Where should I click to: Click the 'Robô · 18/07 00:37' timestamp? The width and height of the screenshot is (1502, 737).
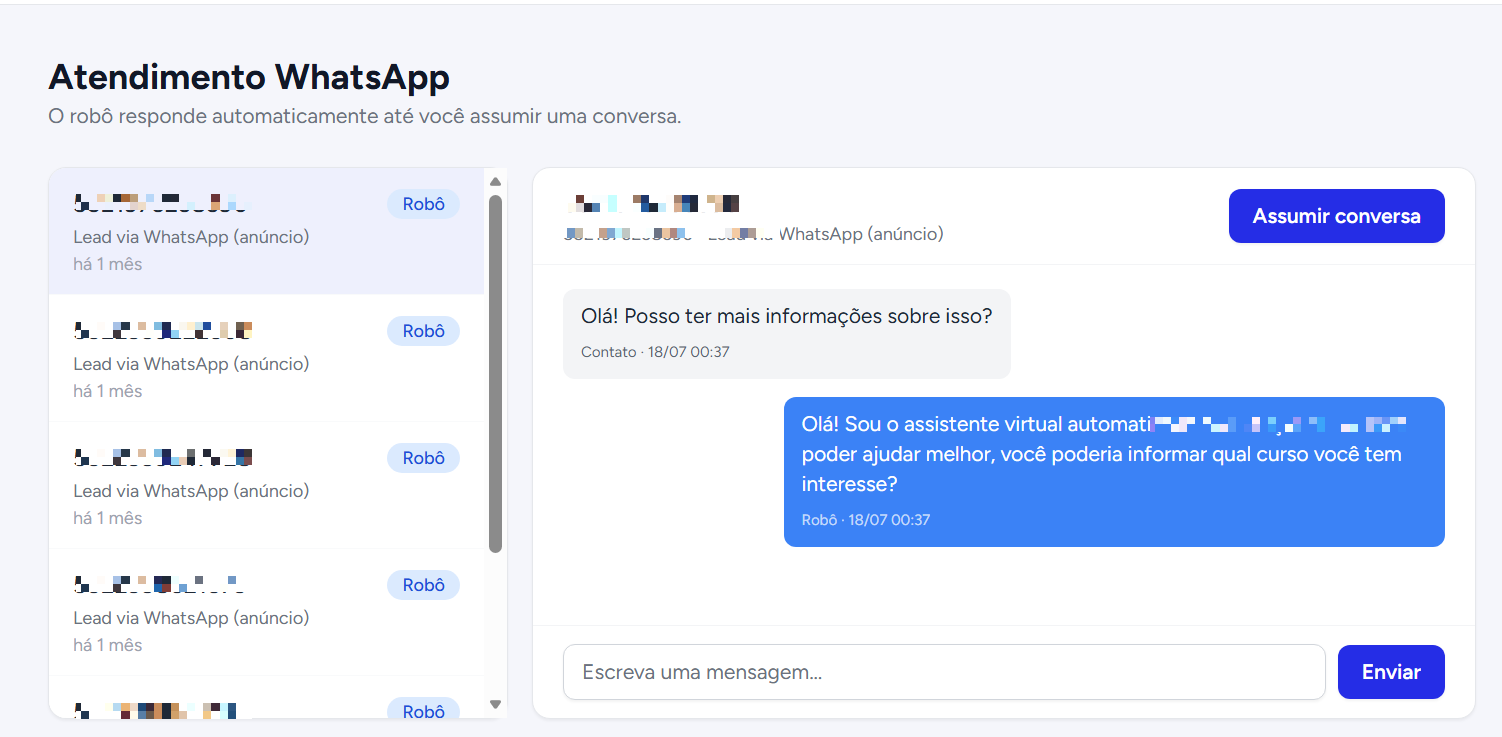point(866,520)
